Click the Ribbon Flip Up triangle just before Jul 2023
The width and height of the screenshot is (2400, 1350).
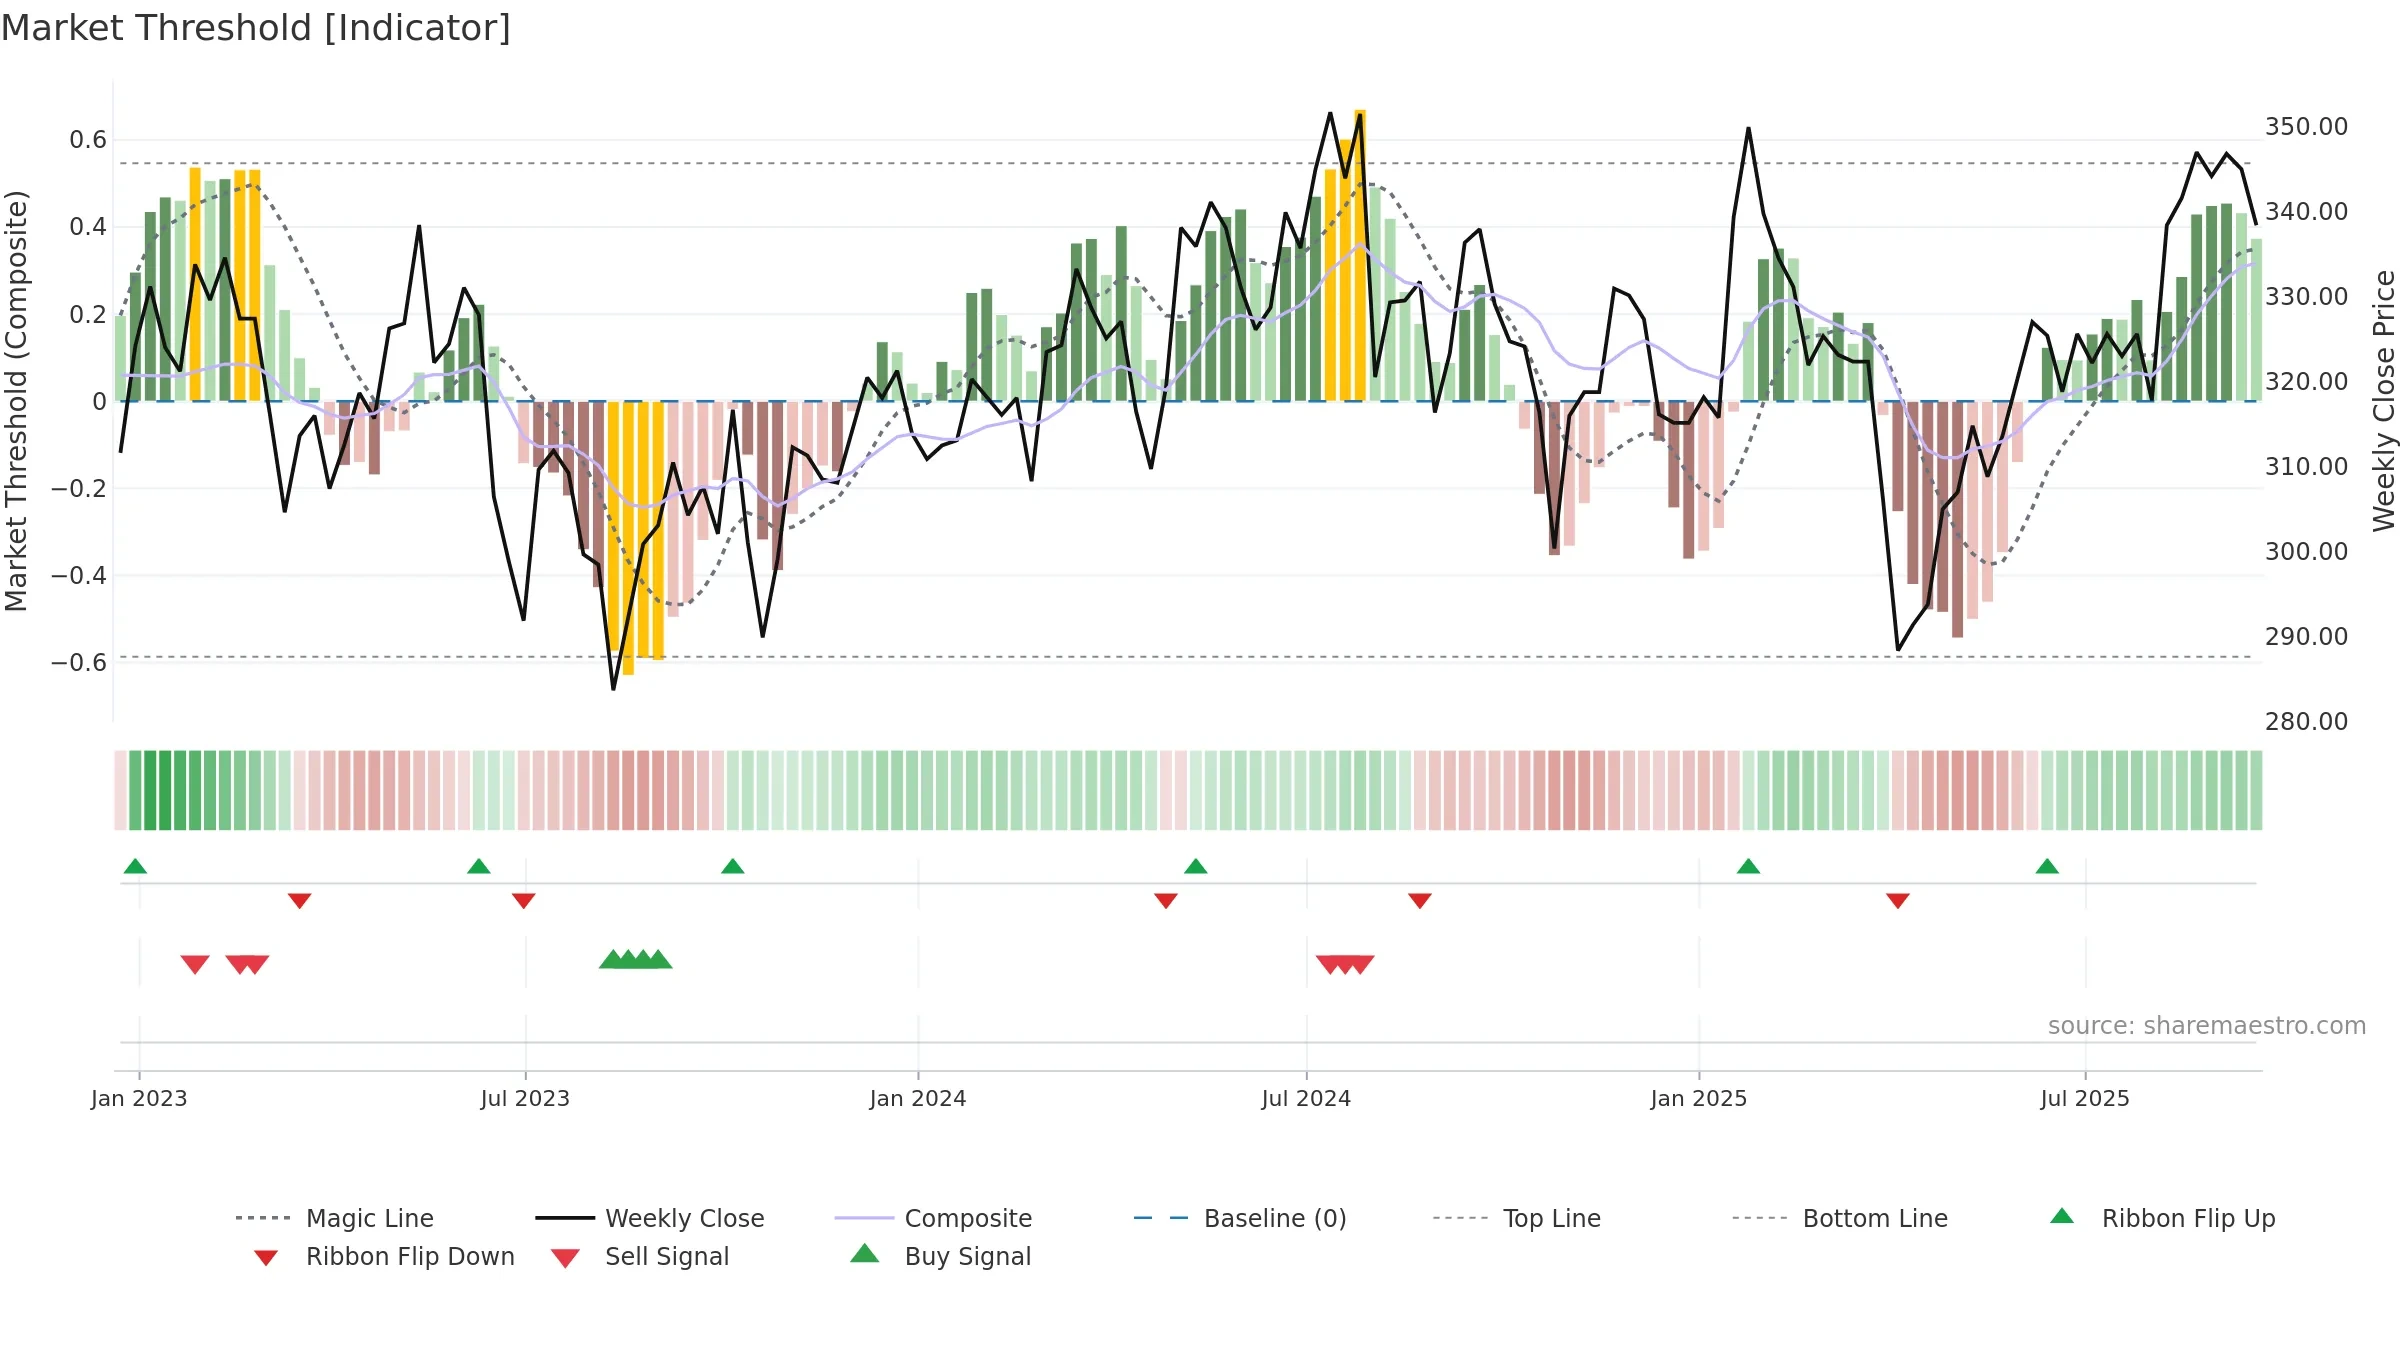pyautogui.click(x=479, y=866)
